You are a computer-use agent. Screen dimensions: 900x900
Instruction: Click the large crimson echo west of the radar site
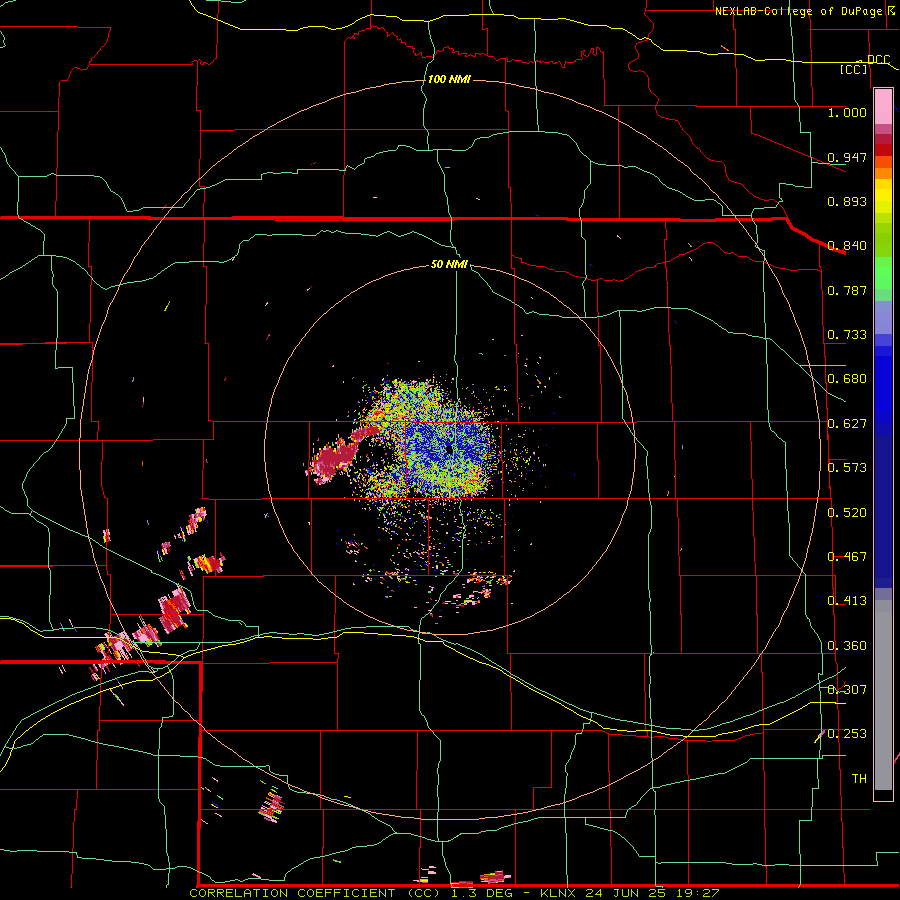tap(335, 459)
